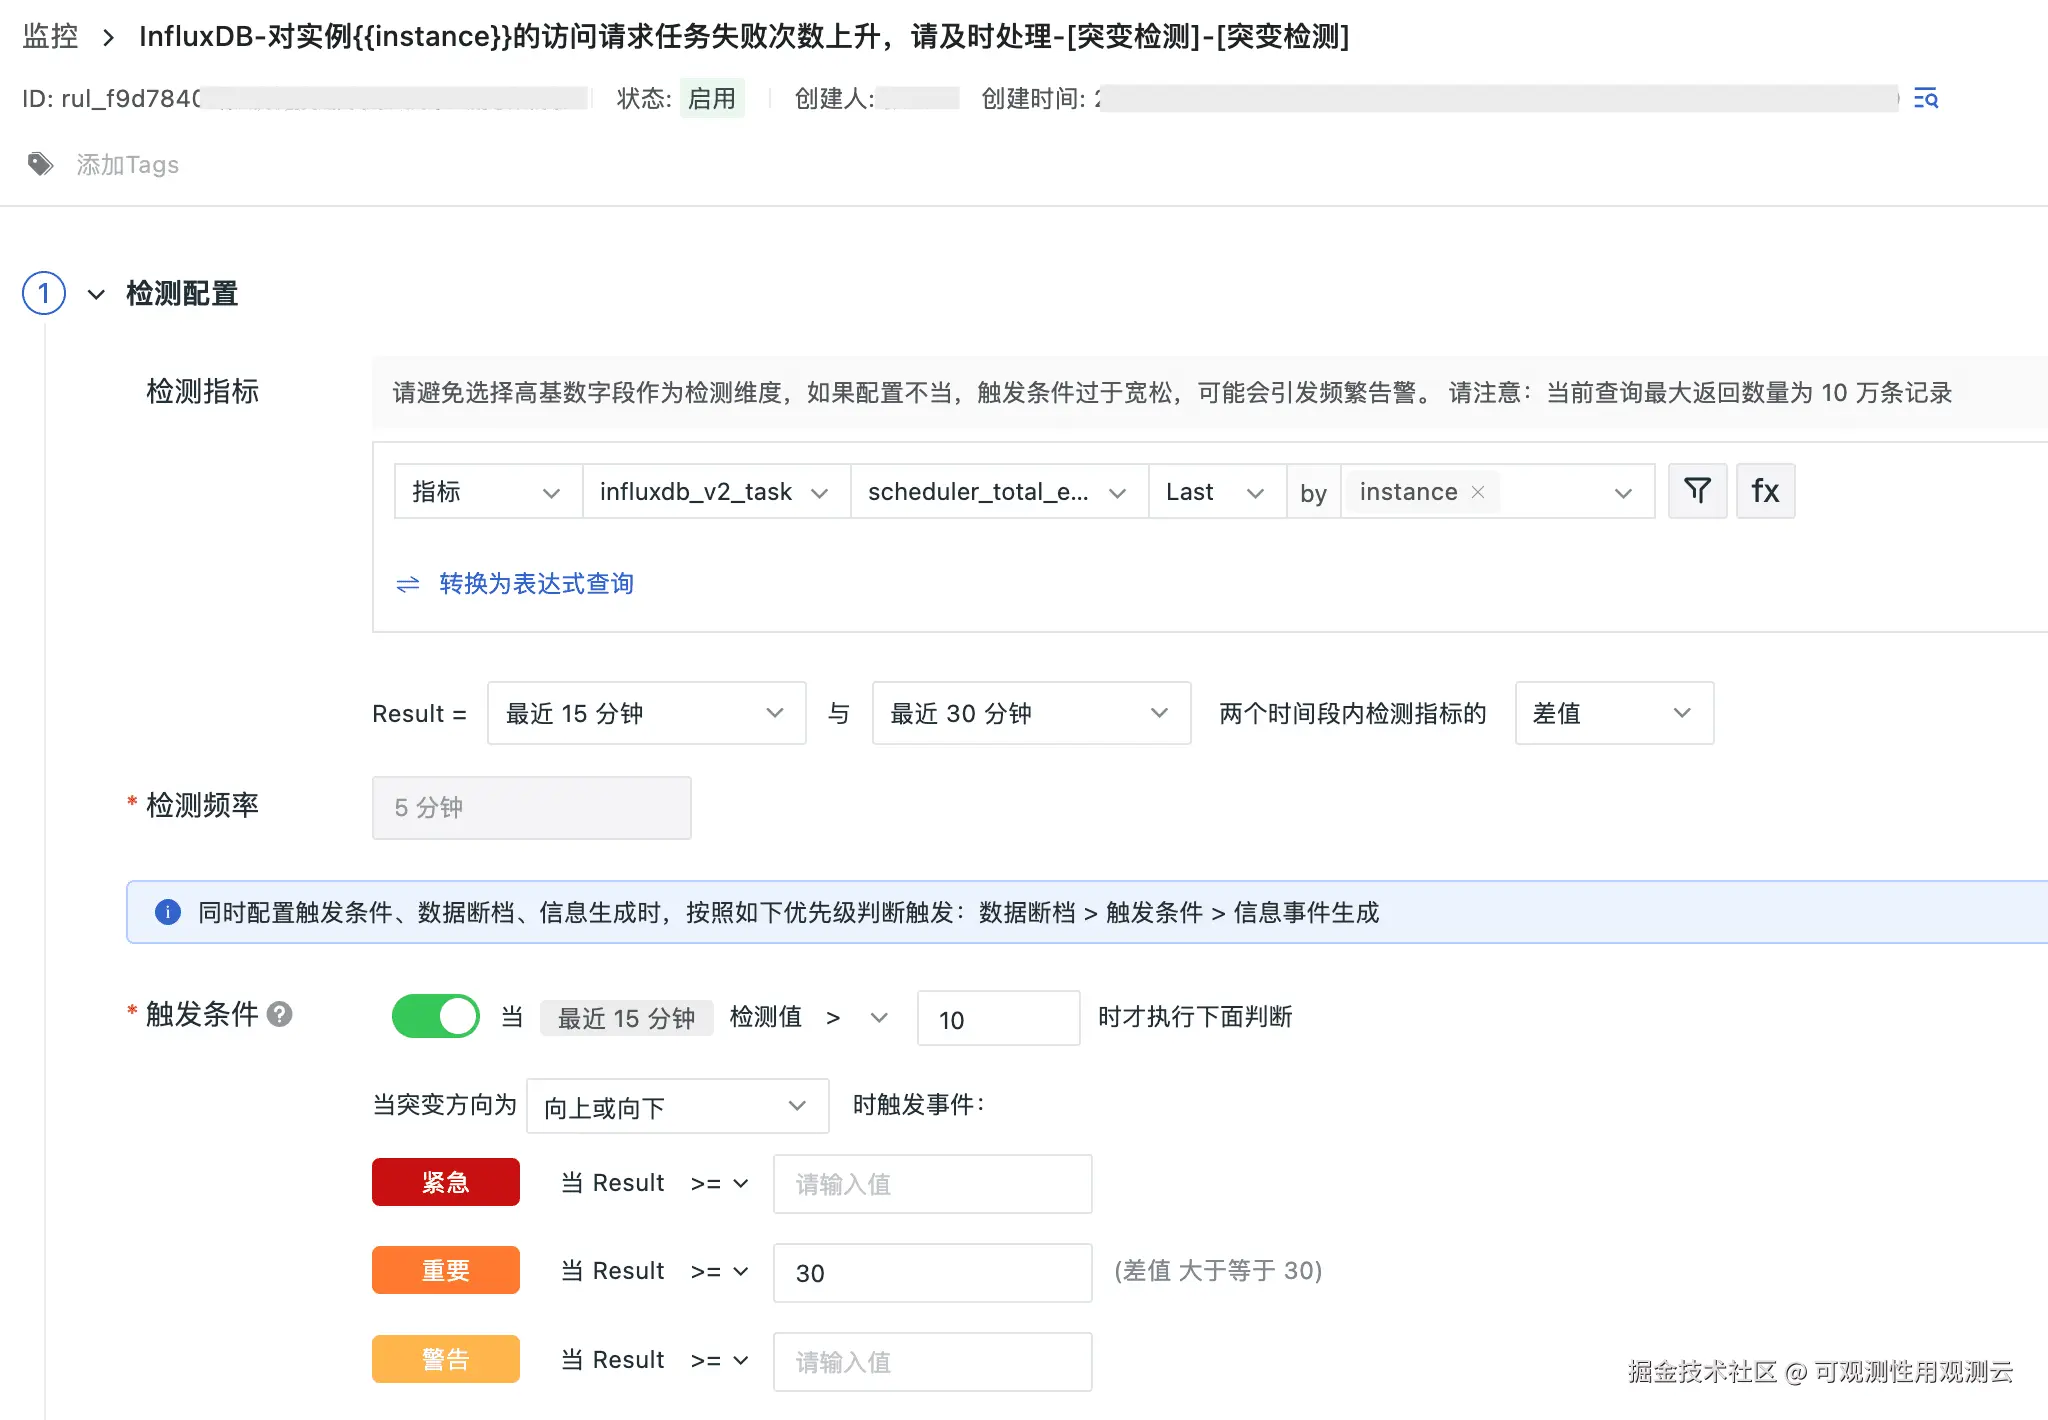Viewport: 2048px width, 1420px height.
Task: Click the help question mark beside 触发条件
Action: click(280, 1014)
